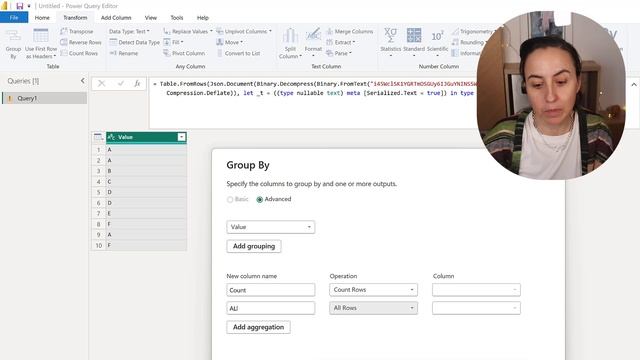This screenshot has height=360, width=640.
Task: Click the Pivot Column icon
Action: coord(167,53)
